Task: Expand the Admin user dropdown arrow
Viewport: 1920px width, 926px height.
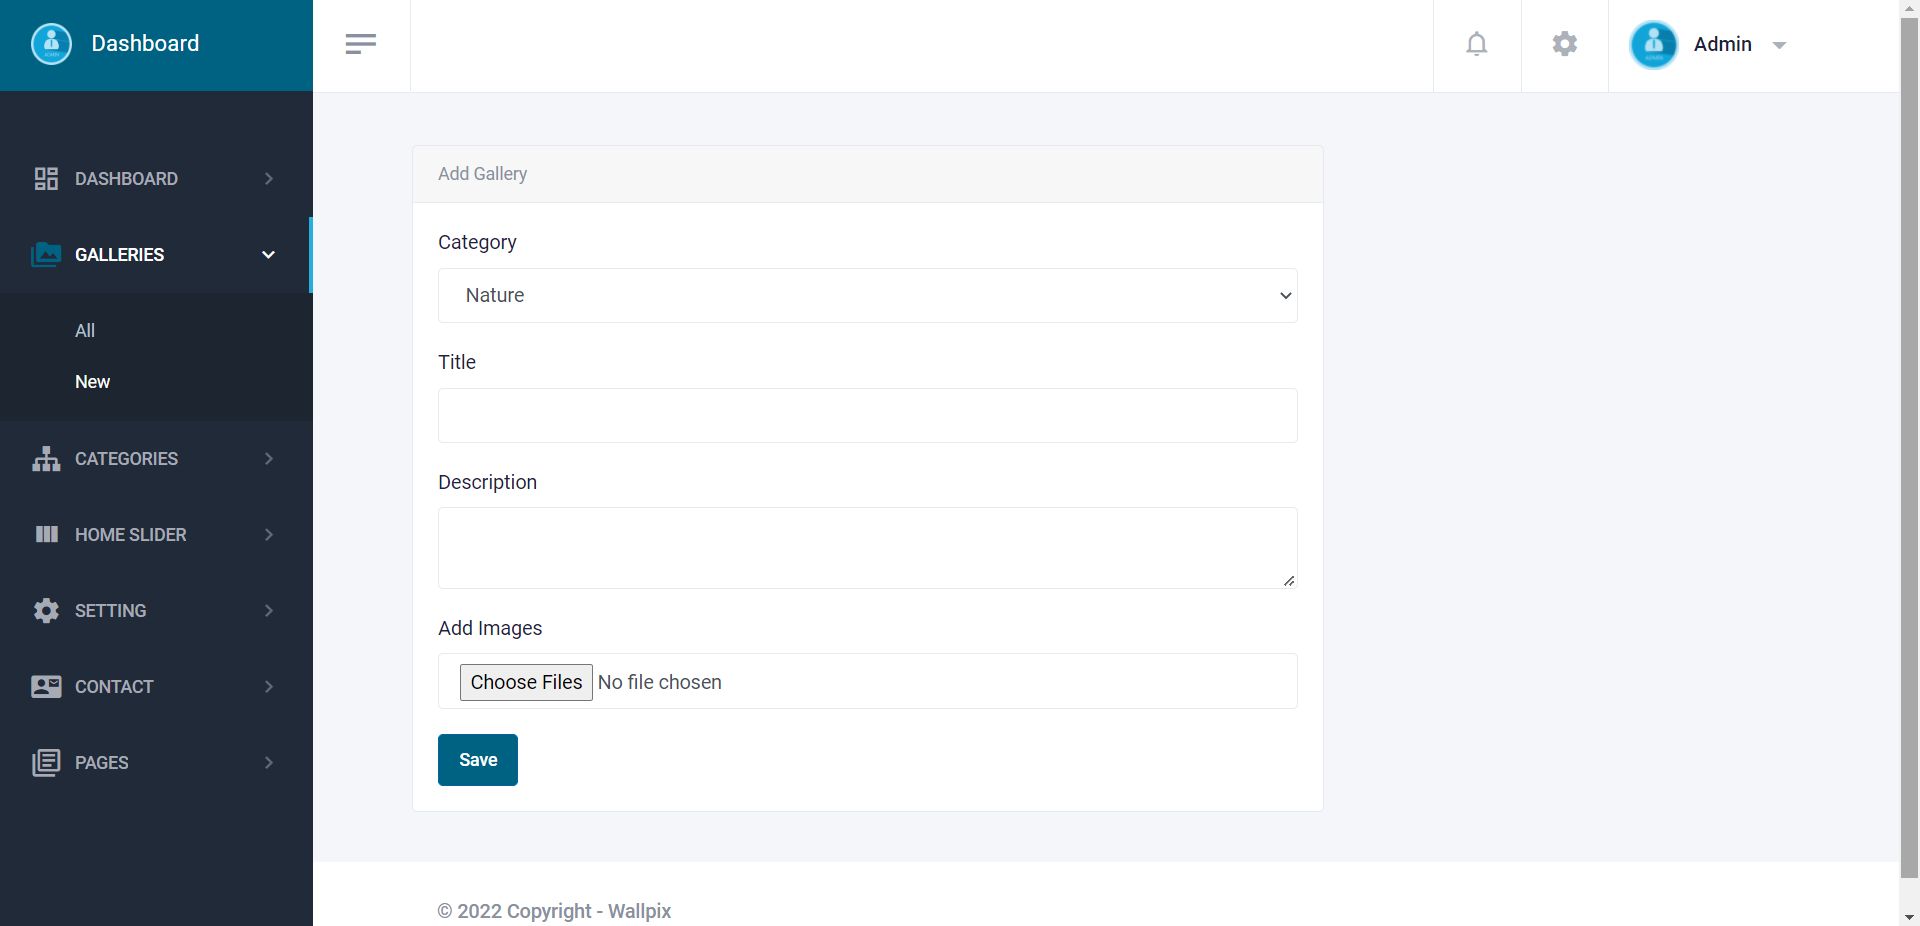Action: point(1779,45)
